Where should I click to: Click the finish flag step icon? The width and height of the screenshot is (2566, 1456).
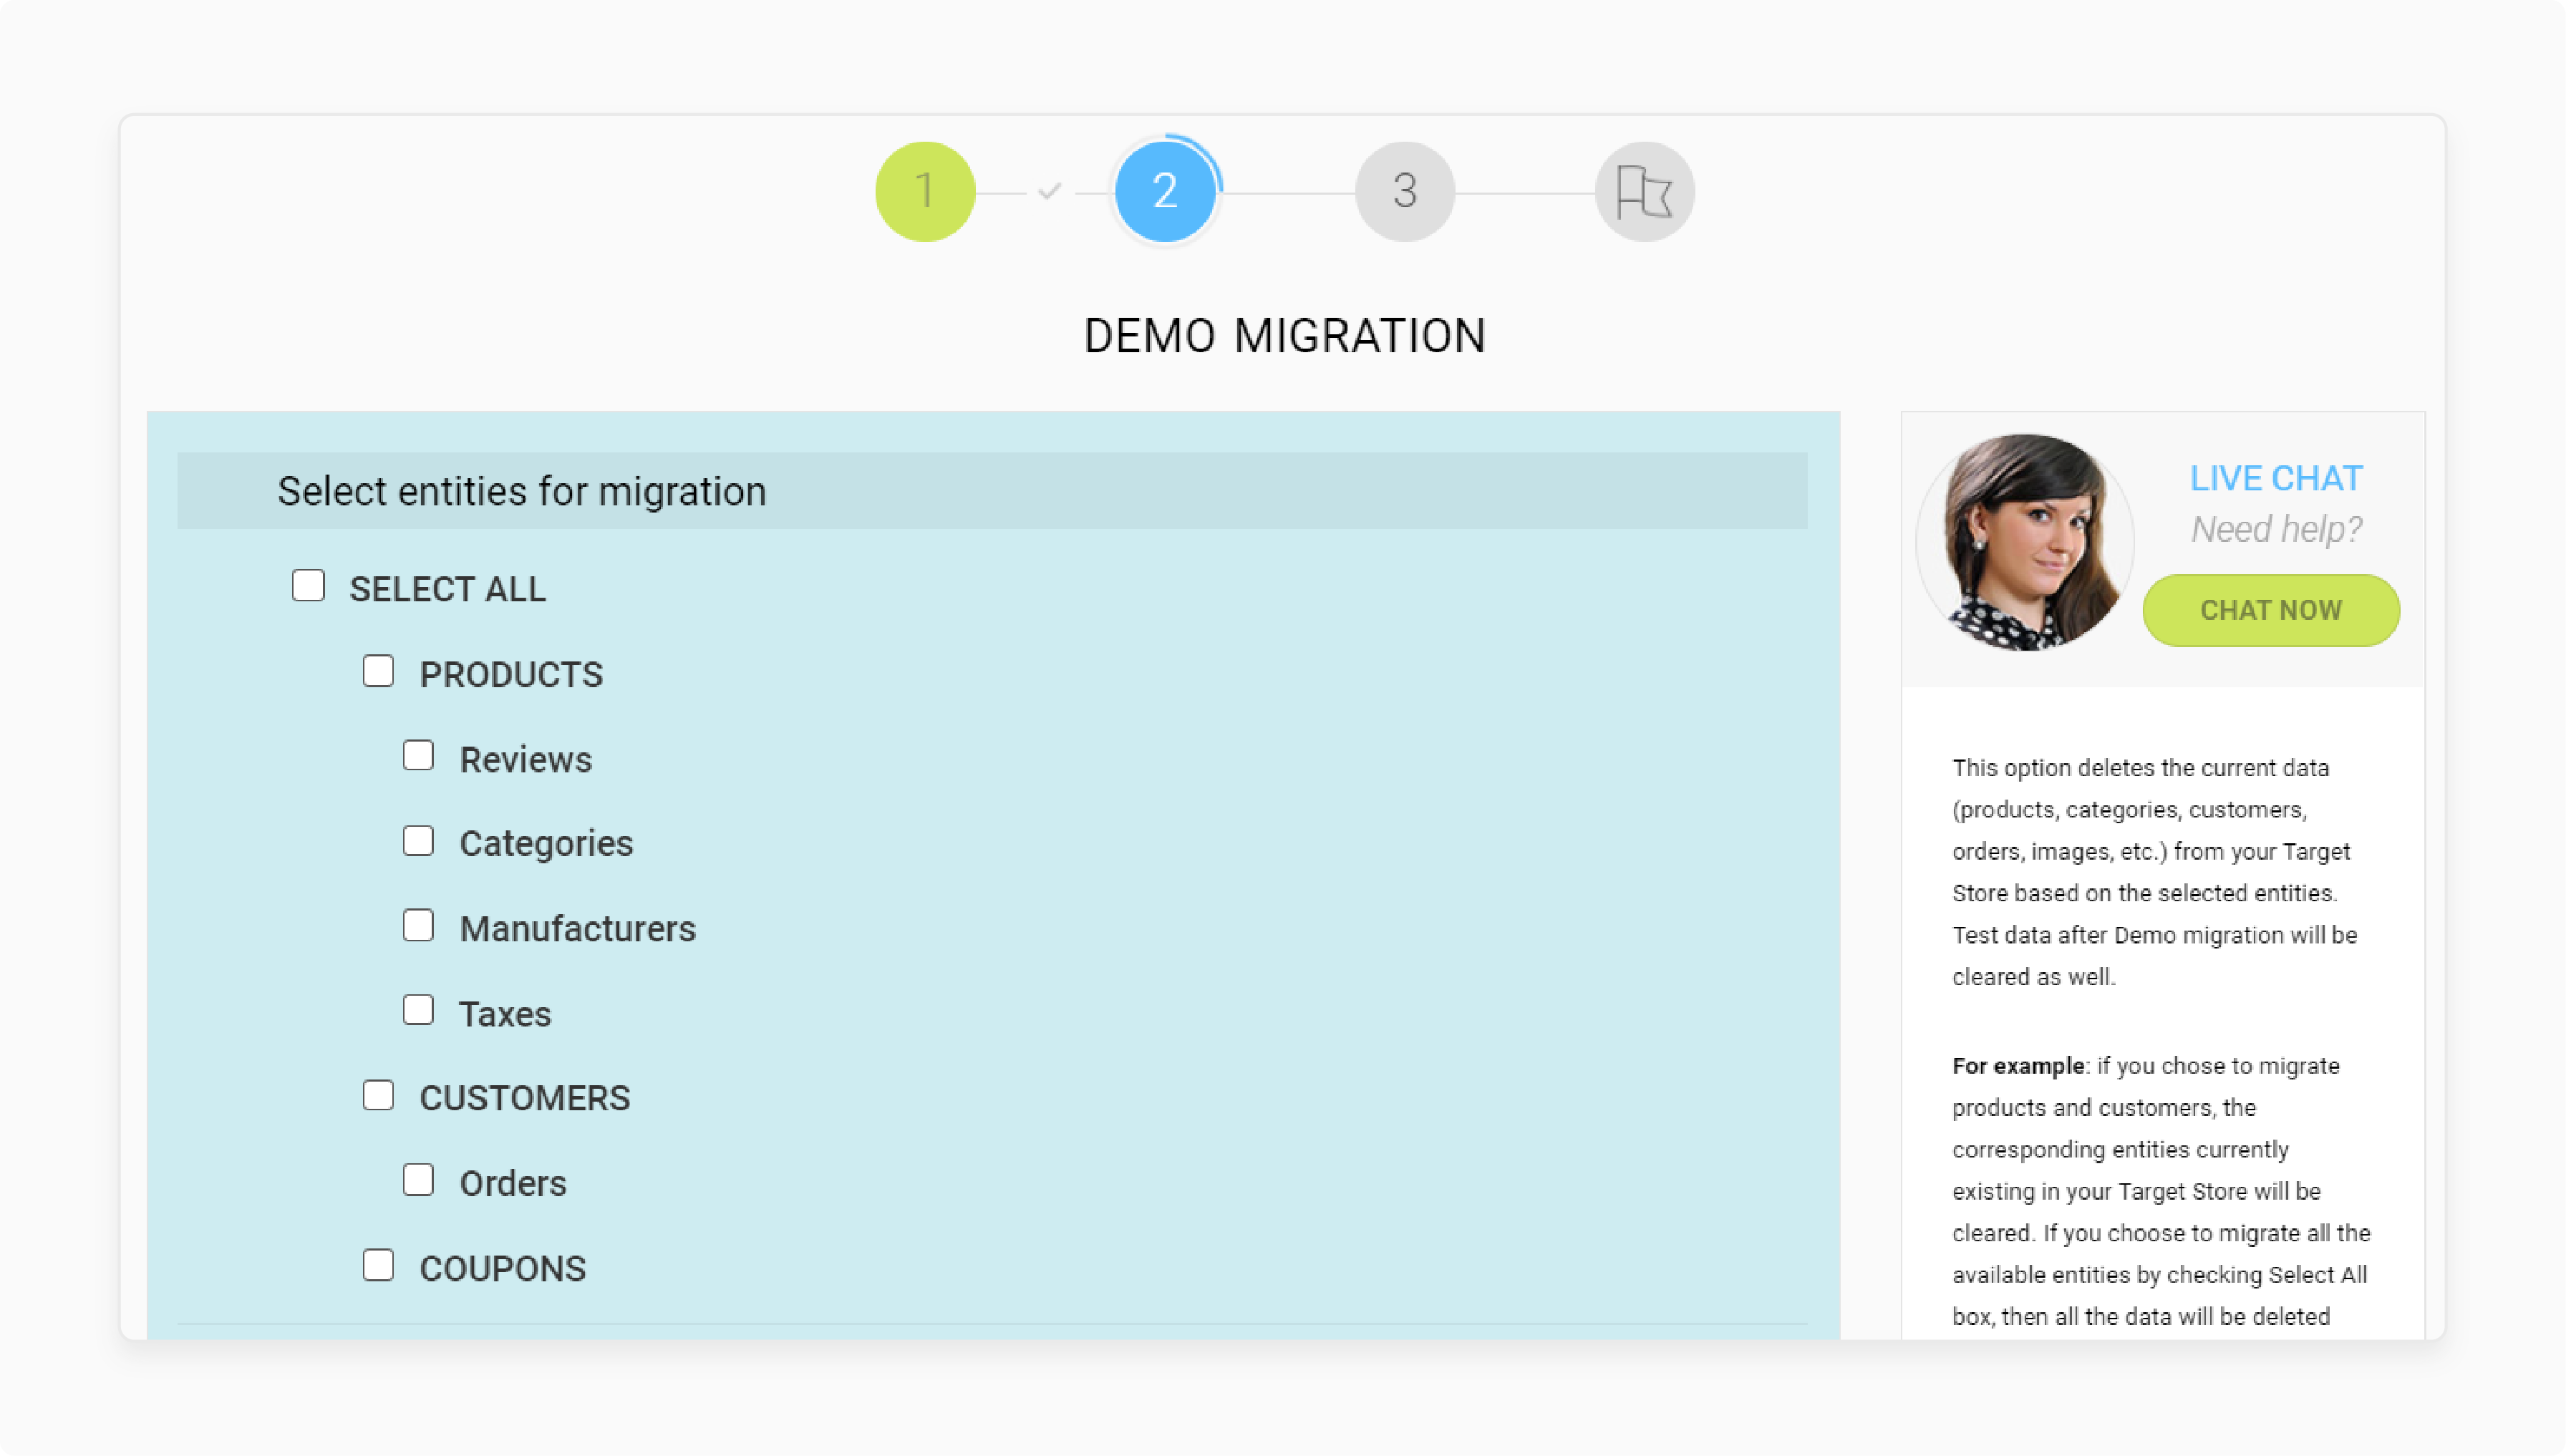click(x=1644, y=191)
